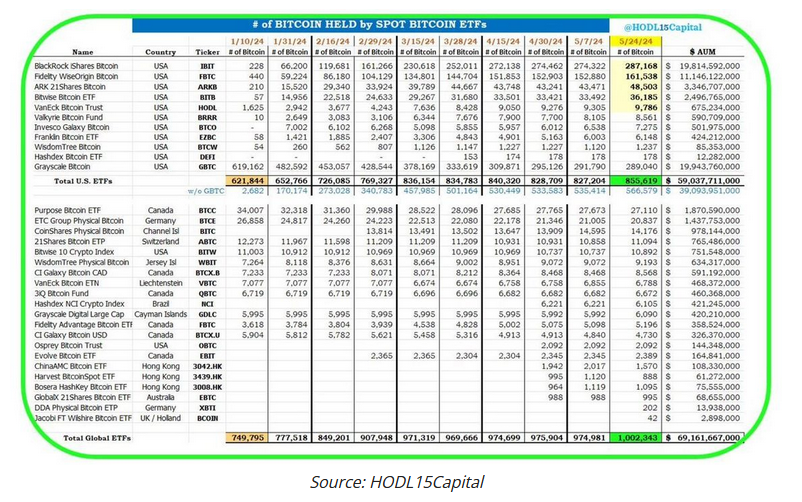This screenshot has height=502, width=802.
Task: Click the highlighted '5/24/24' date header
Action: (x=635, y=41)
